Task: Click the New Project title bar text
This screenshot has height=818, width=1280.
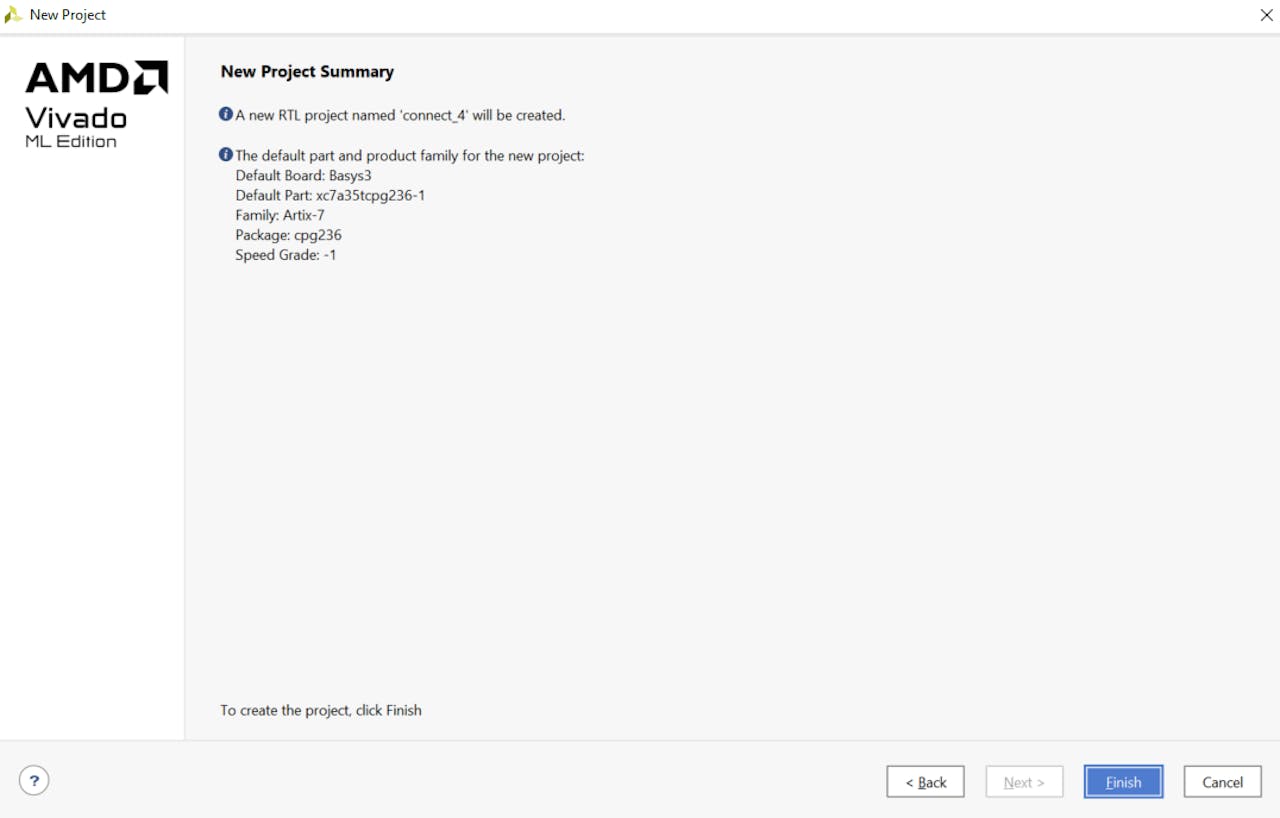Action: coord(68,15)
